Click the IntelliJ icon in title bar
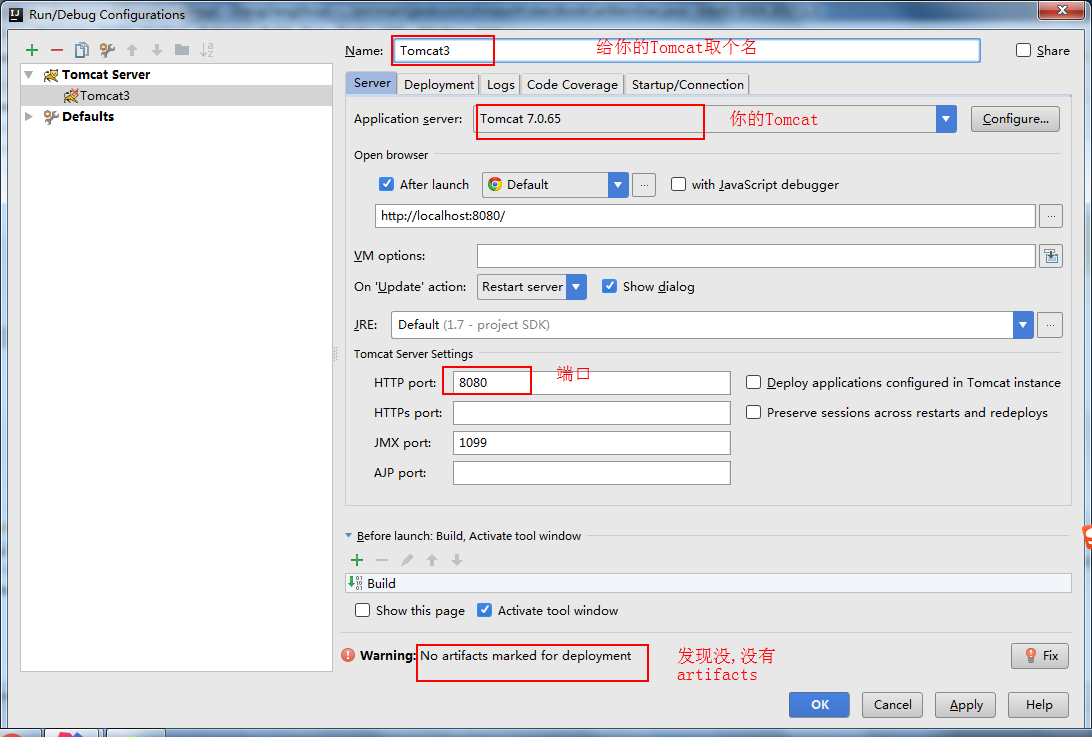This screenshot has height=737, width=1092. pyautogui.click(x=15, y=14)
